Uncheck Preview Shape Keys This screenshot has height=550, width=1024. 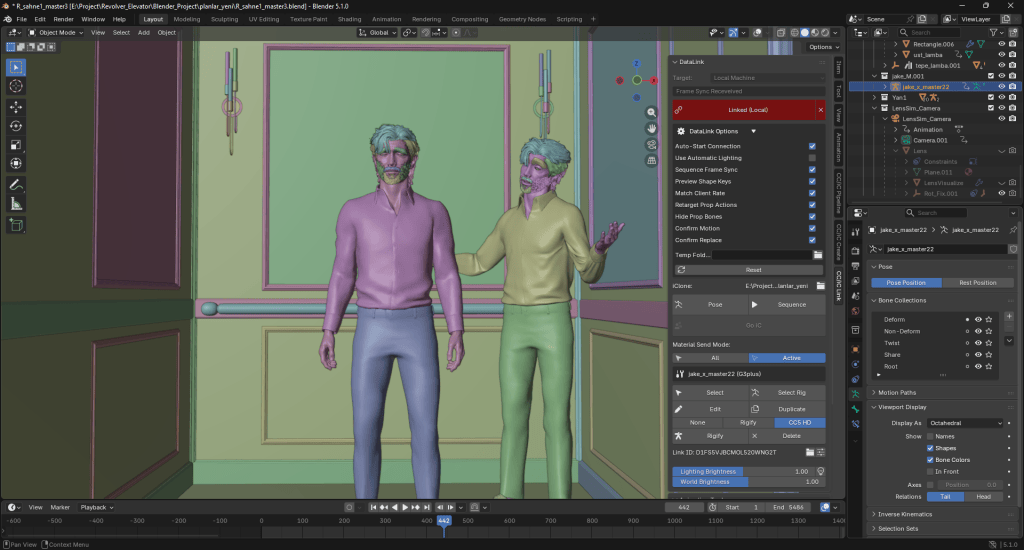[x=812, y=182]
